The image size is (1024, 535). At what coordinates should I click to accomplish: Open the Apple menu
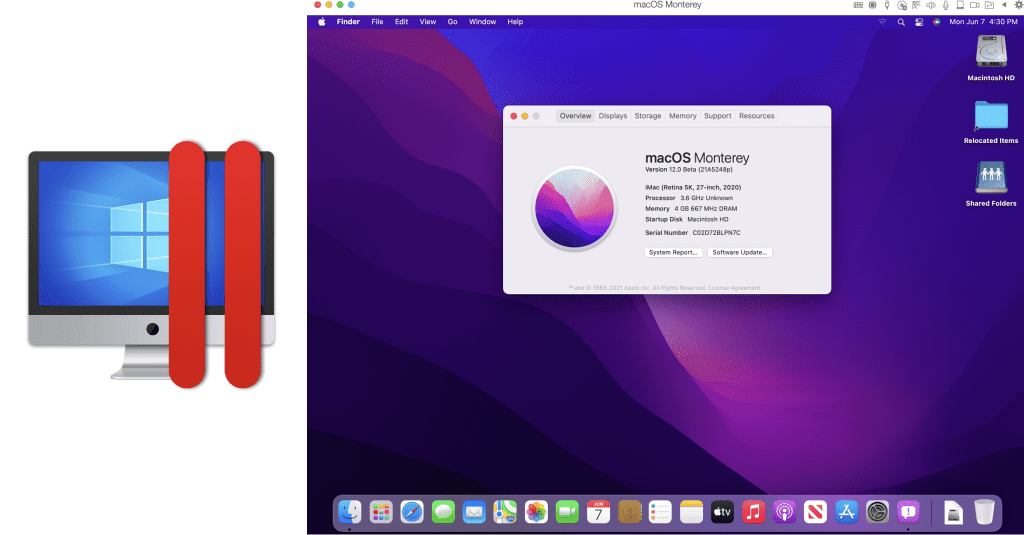pos(321,22)
